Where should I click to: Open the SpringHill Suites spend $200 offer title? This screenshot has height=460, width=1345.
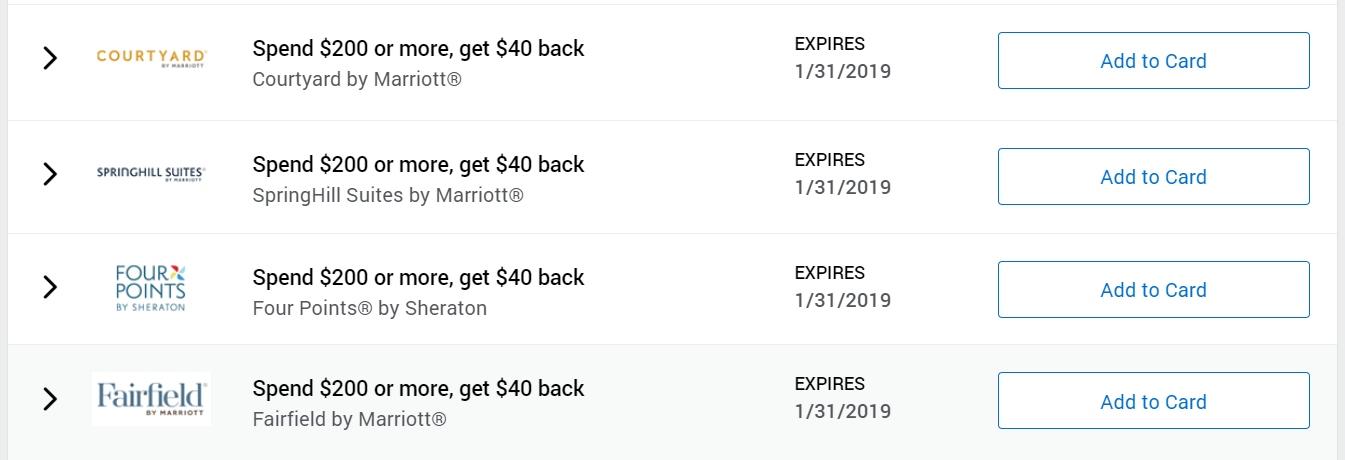coord(418,164)
